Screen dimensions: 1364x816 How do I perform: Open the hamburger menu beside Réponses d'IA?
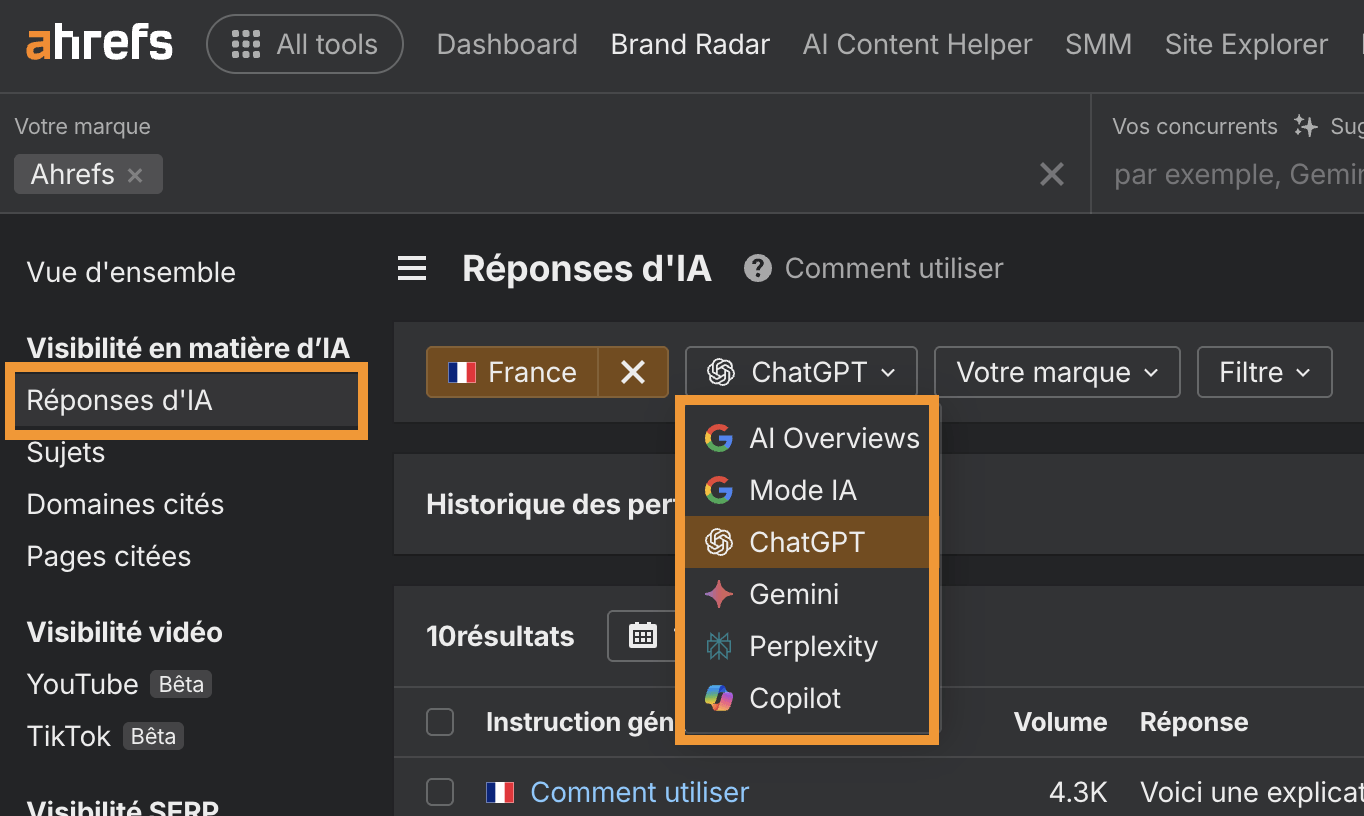coord(412,267)
